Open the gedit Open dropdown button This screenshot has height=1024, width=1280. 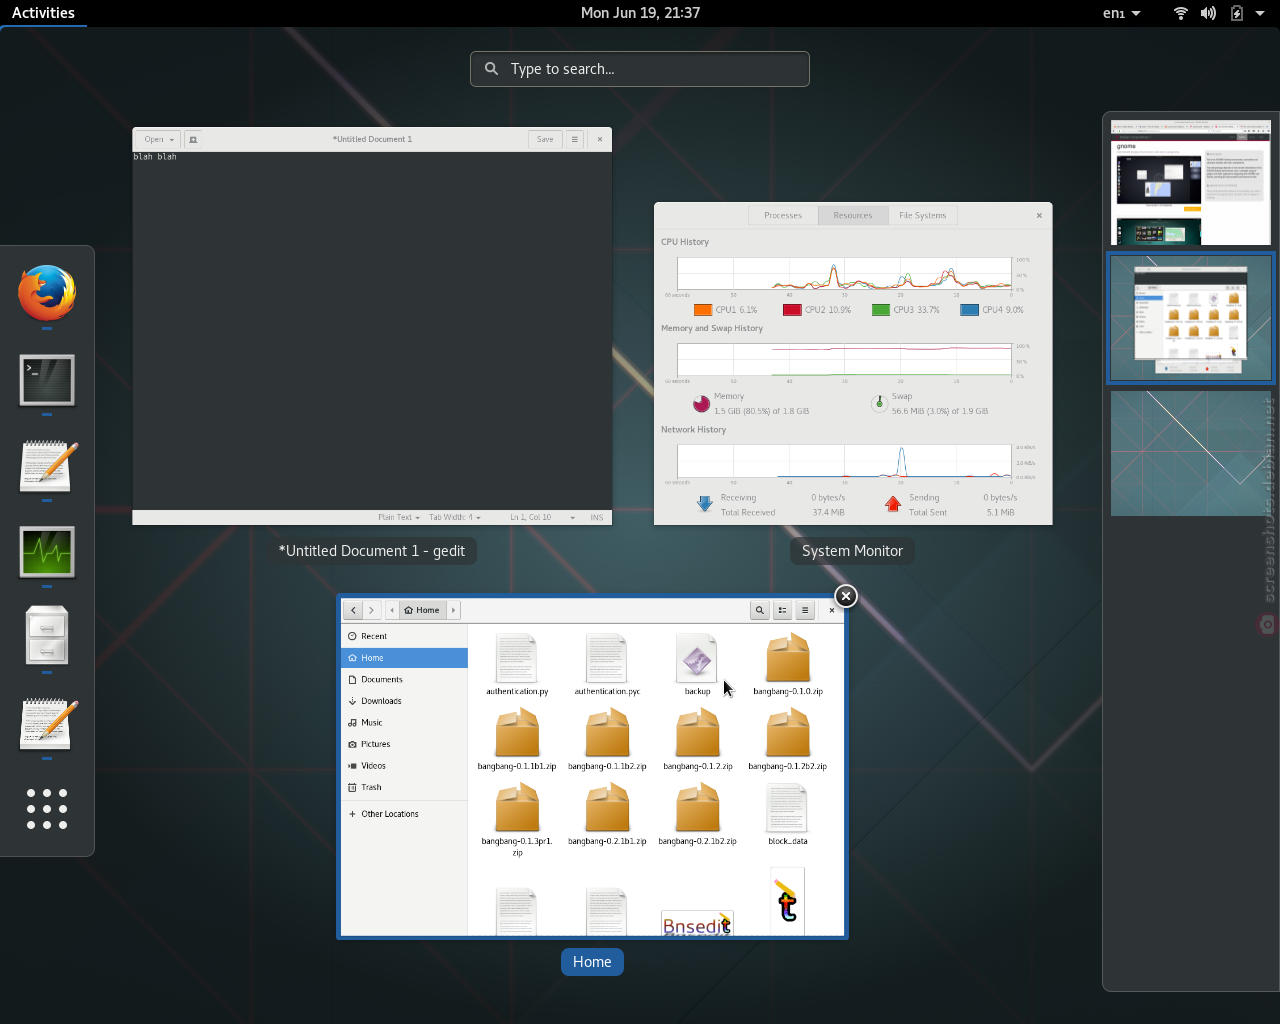coord(159,139)
